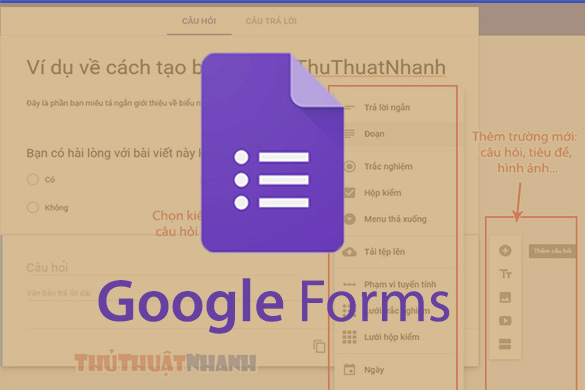The image size is (585, 390).
Task: Click the Lưới hộp kiểm grid icon
Action: (349, 337)
